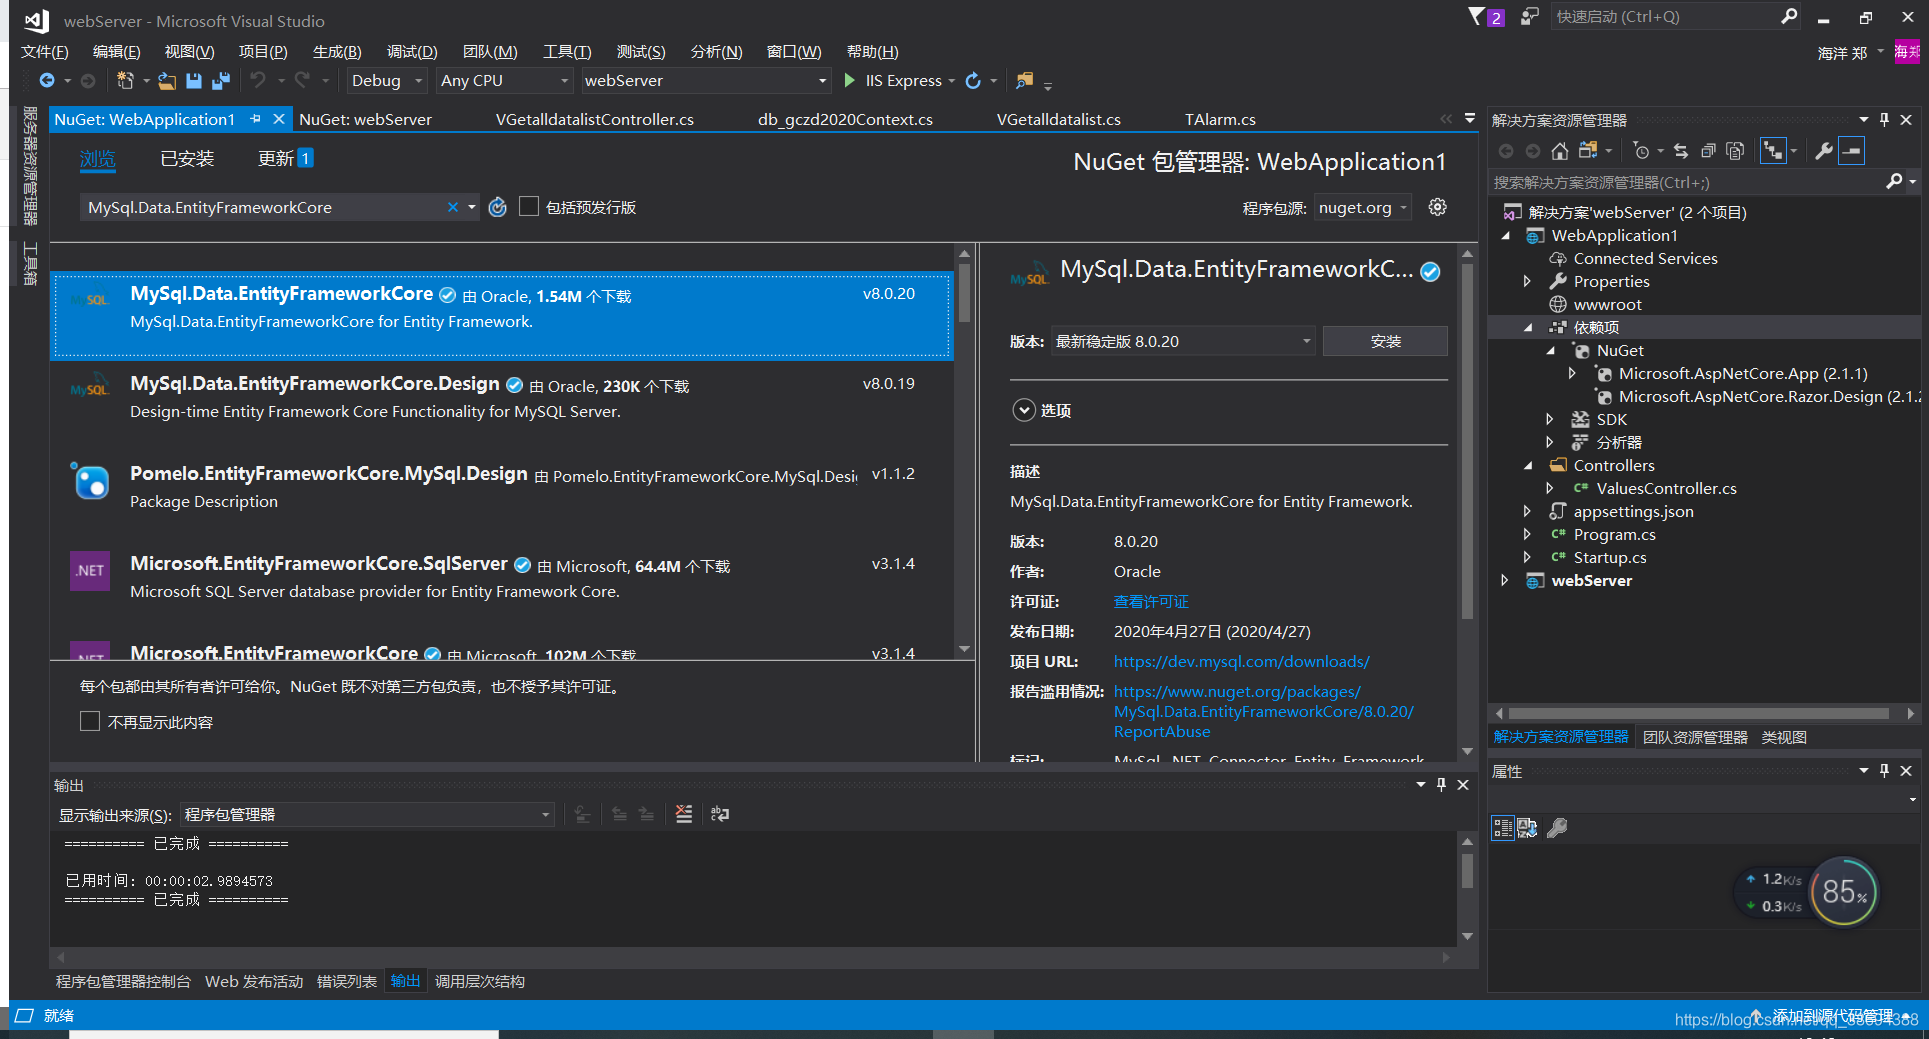The image size is (1929, 1039).
Task: Expand the Options section
Action: [x=1024, y=410]
